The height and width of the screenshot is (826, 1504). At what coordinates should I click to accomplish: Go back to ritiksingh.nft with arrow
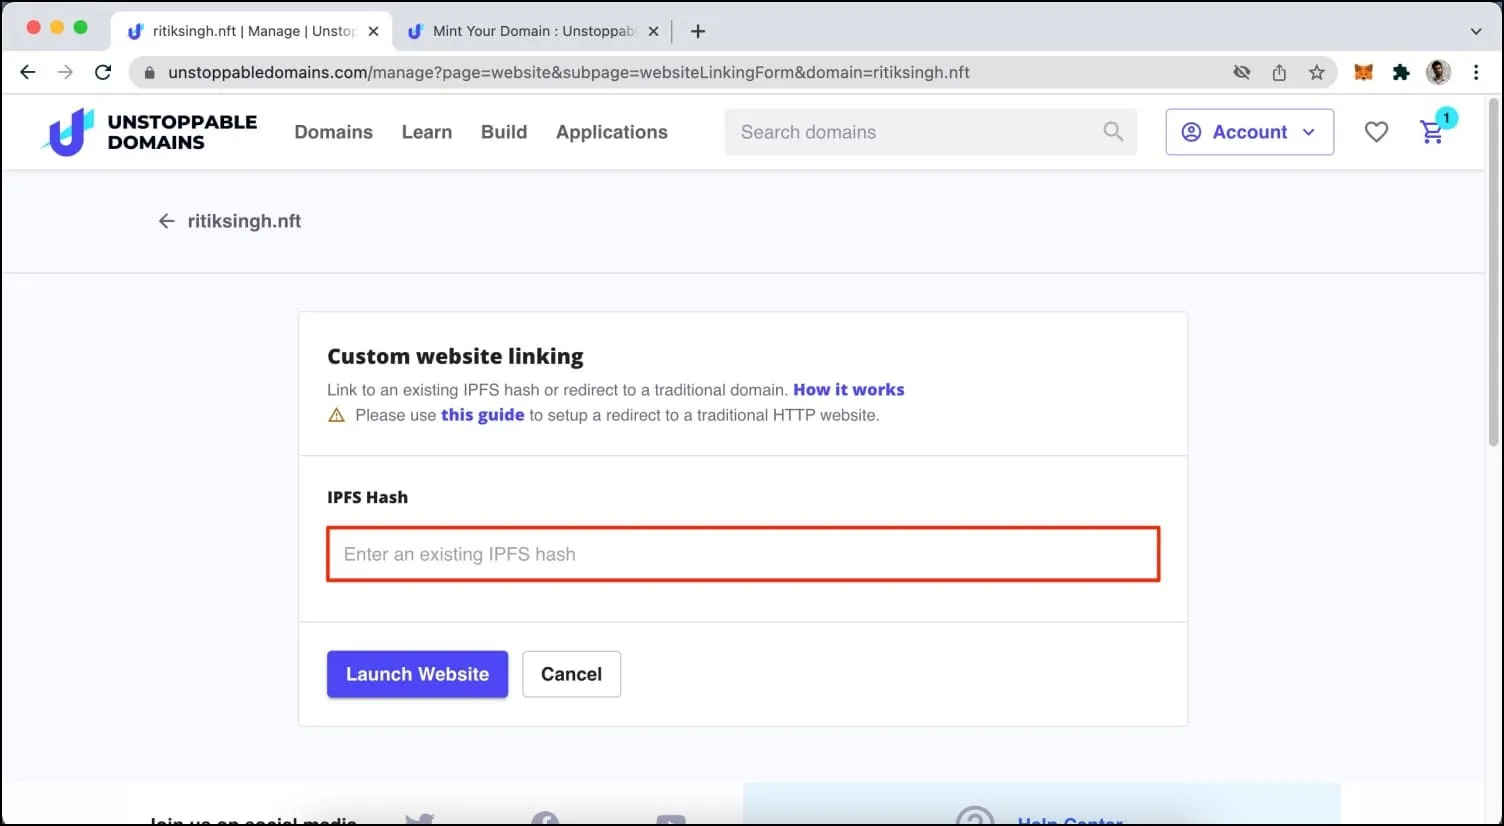click(x=166, y=221)
